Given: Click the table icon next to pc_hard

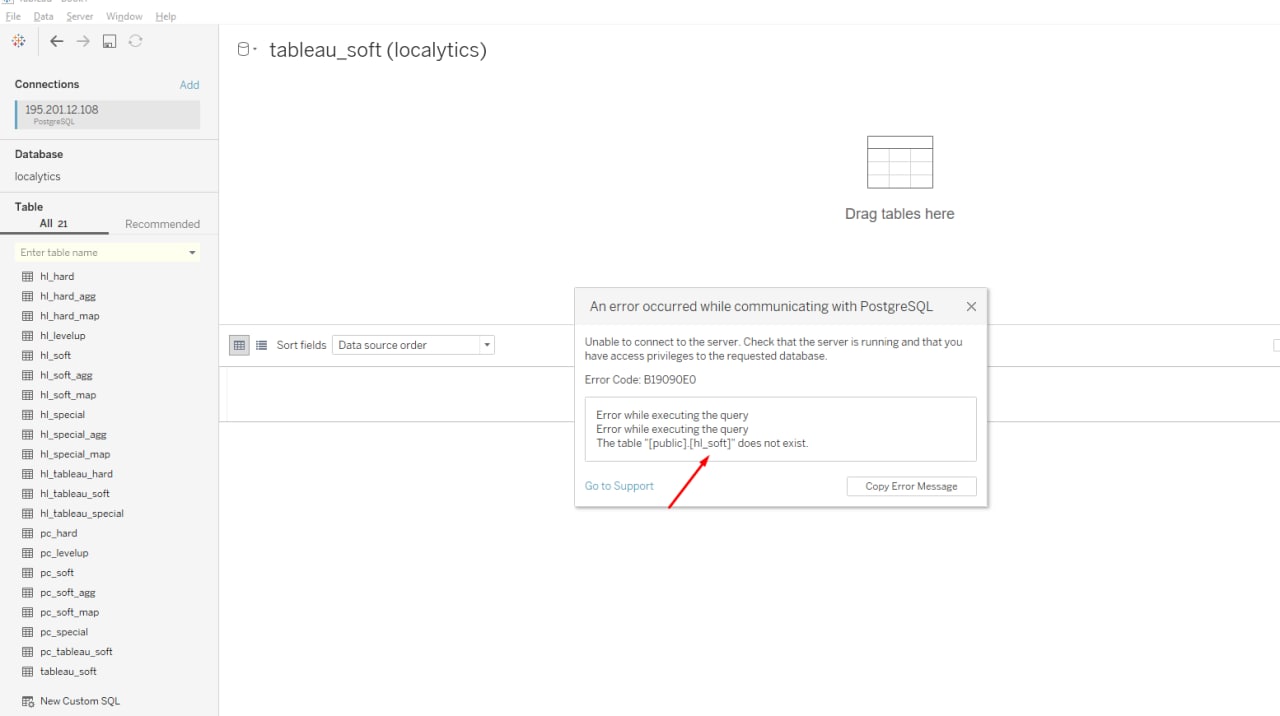Looking at the screenshot, I should tap(27, 533).
